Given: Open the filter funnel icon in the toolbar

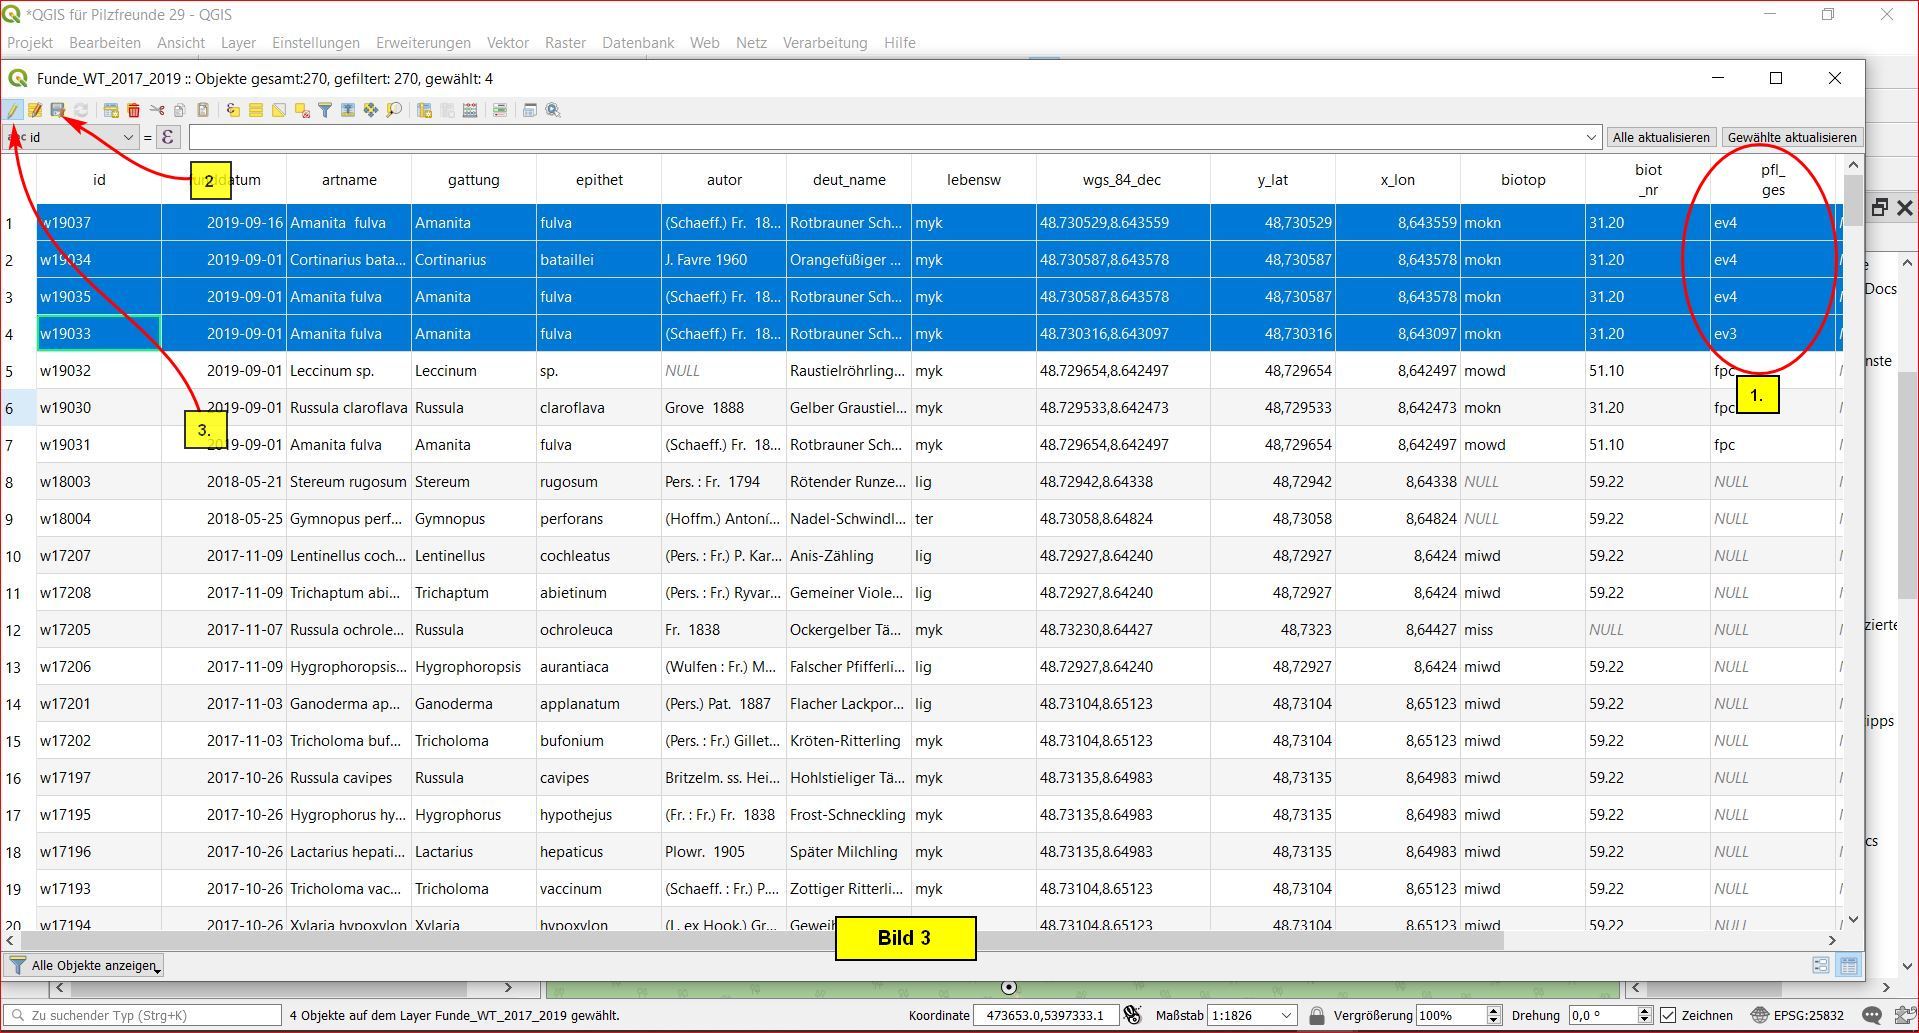Looking at the screenshot, I should click(325, 110).
